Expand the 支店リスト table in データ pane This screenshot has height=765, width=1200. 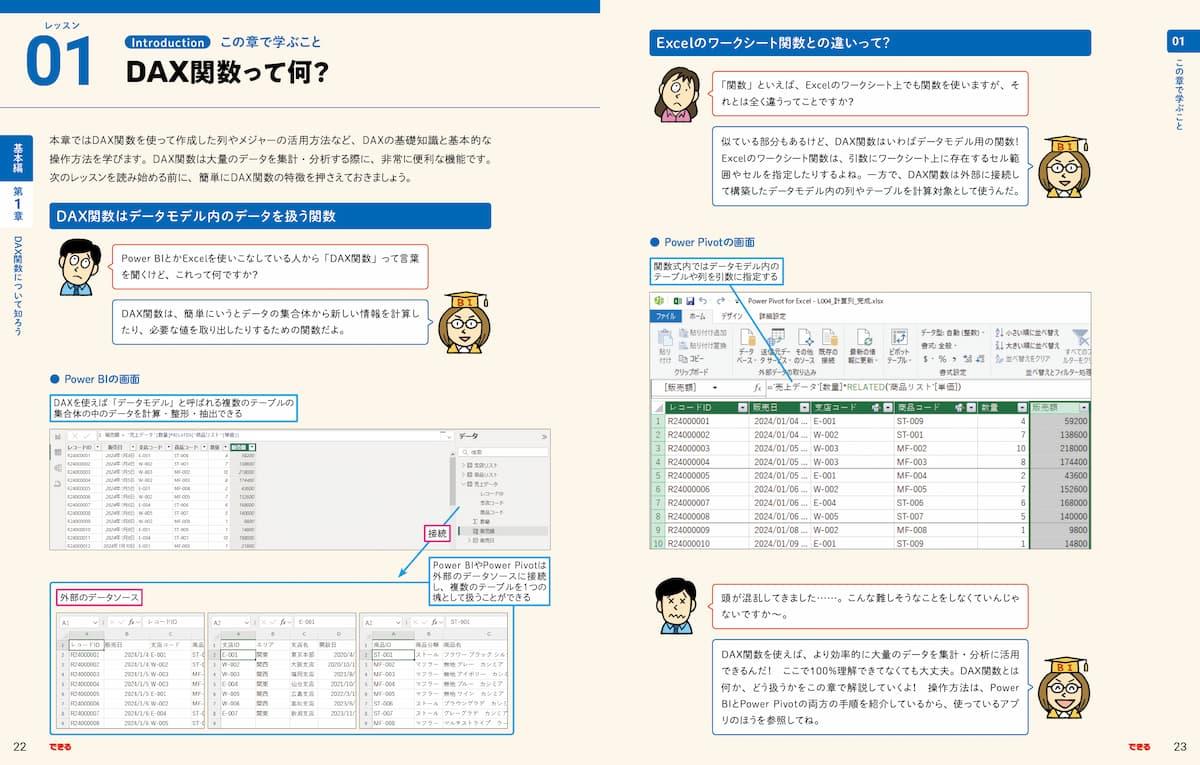[463, 465]
